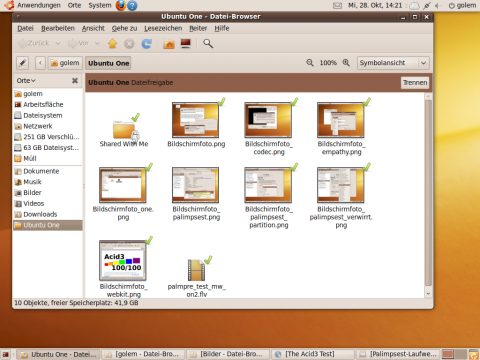
Task: Click the Vor forward button
Action: 79,43
